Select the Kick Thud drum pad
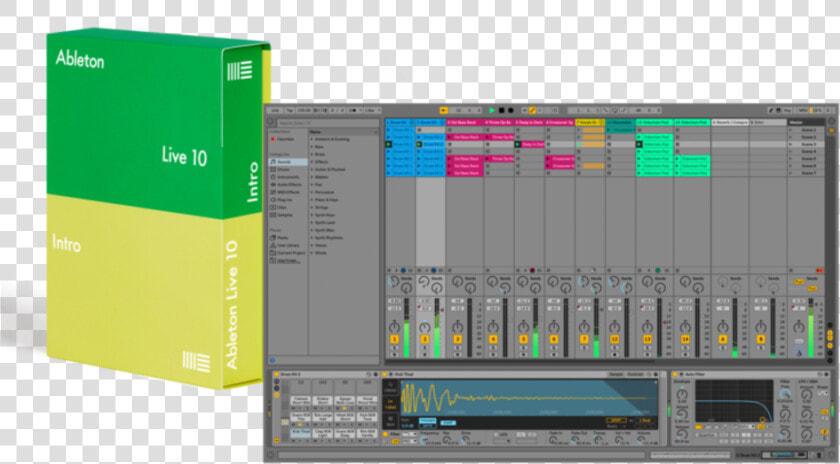 (x=301, y=432)
